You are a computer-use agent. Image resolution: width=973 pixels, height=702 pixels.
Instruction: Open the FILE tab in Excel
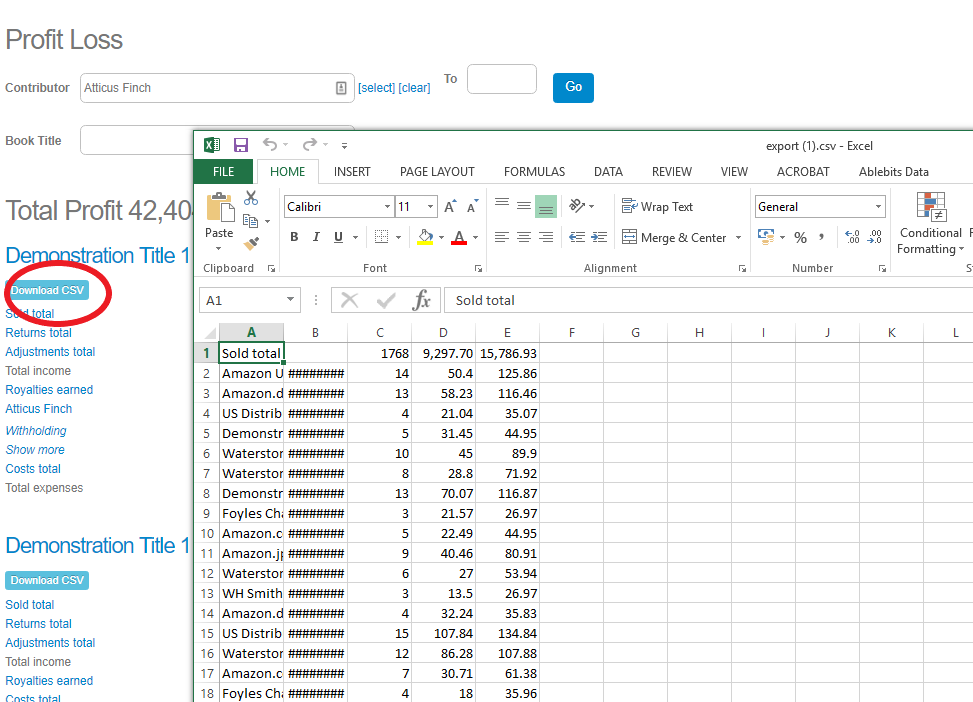tap(223, 171)
